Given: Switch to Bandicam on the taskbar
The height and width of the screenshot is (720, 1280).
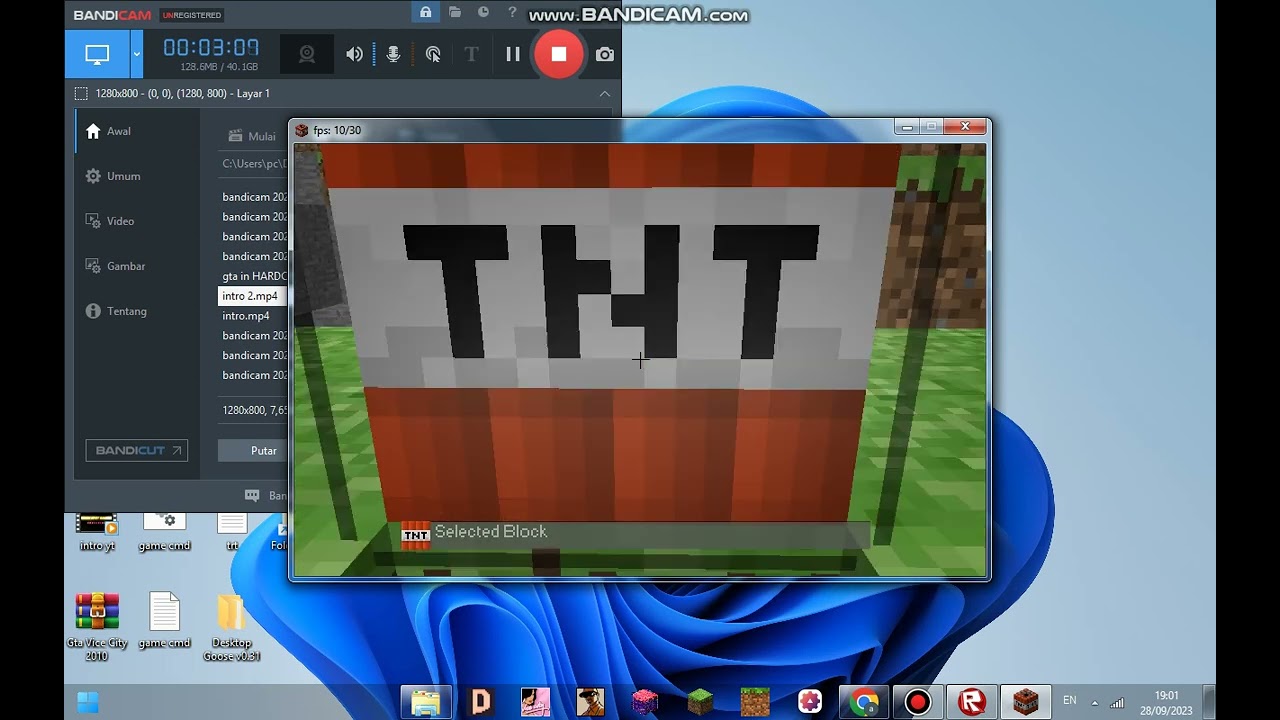Looking at the screenshot, I should pos(918,702).
